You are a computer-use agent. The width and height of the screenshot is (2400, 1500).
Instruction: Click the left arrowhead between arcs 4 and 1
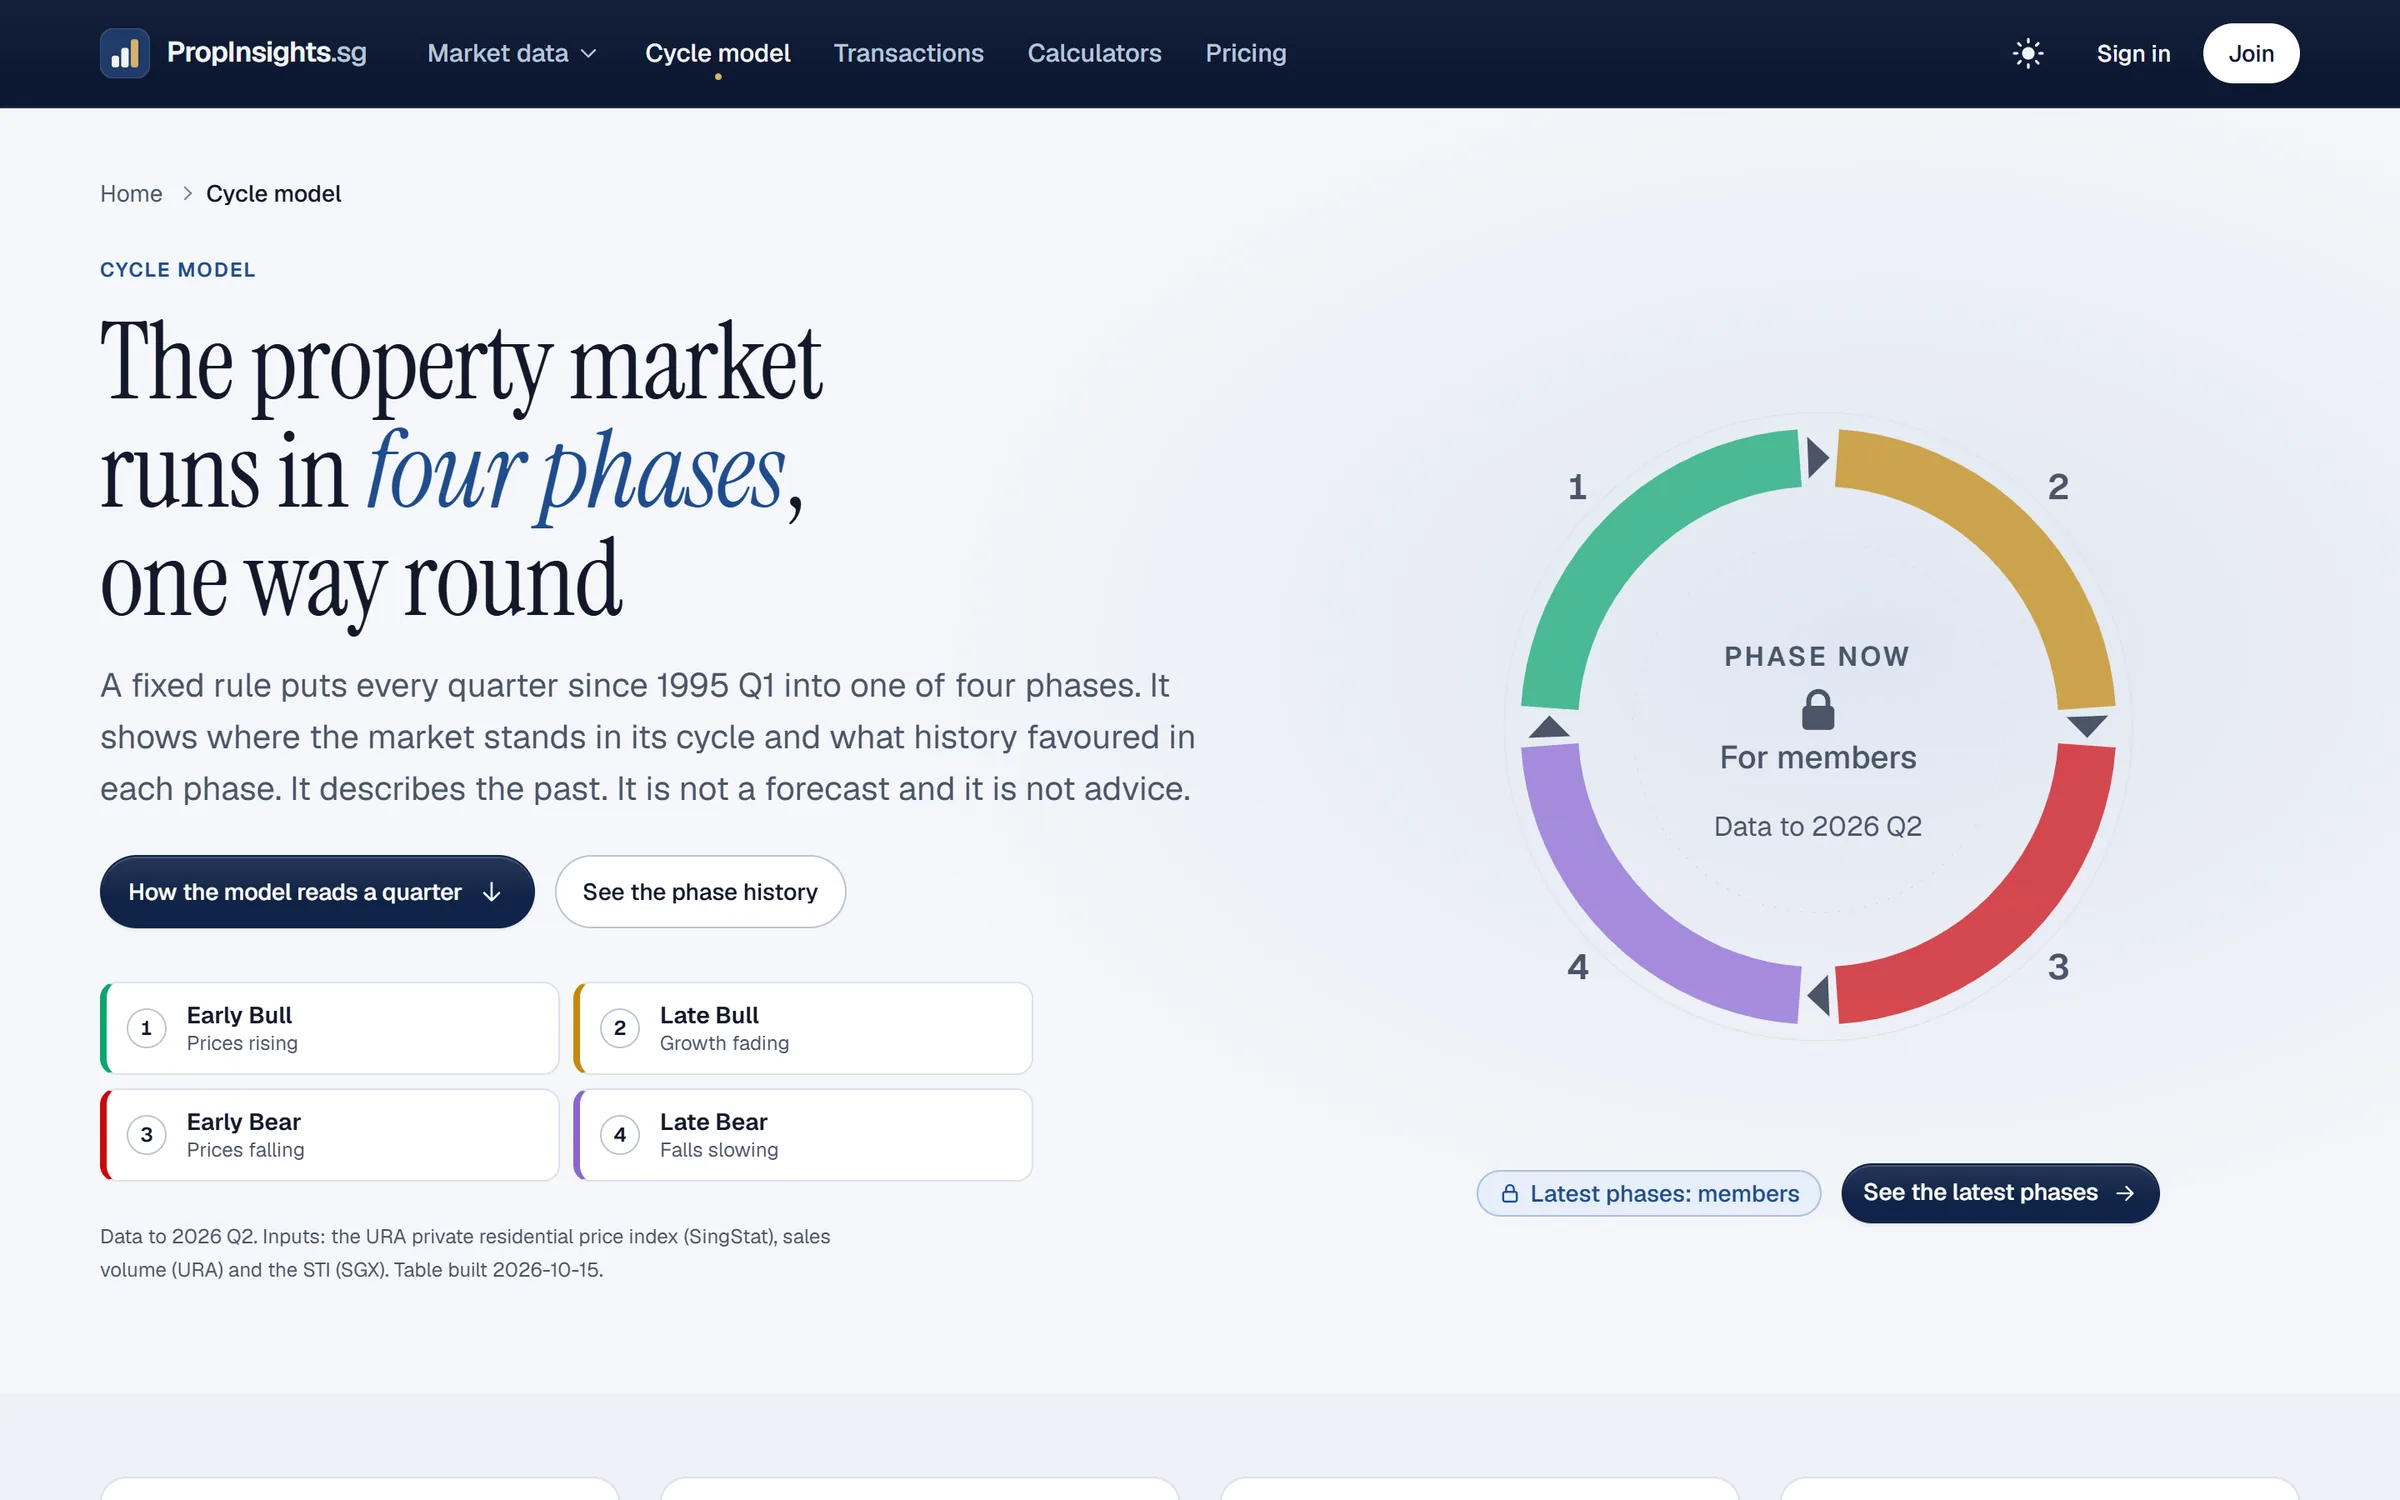pyautogui.click(x=1549, y=726)
